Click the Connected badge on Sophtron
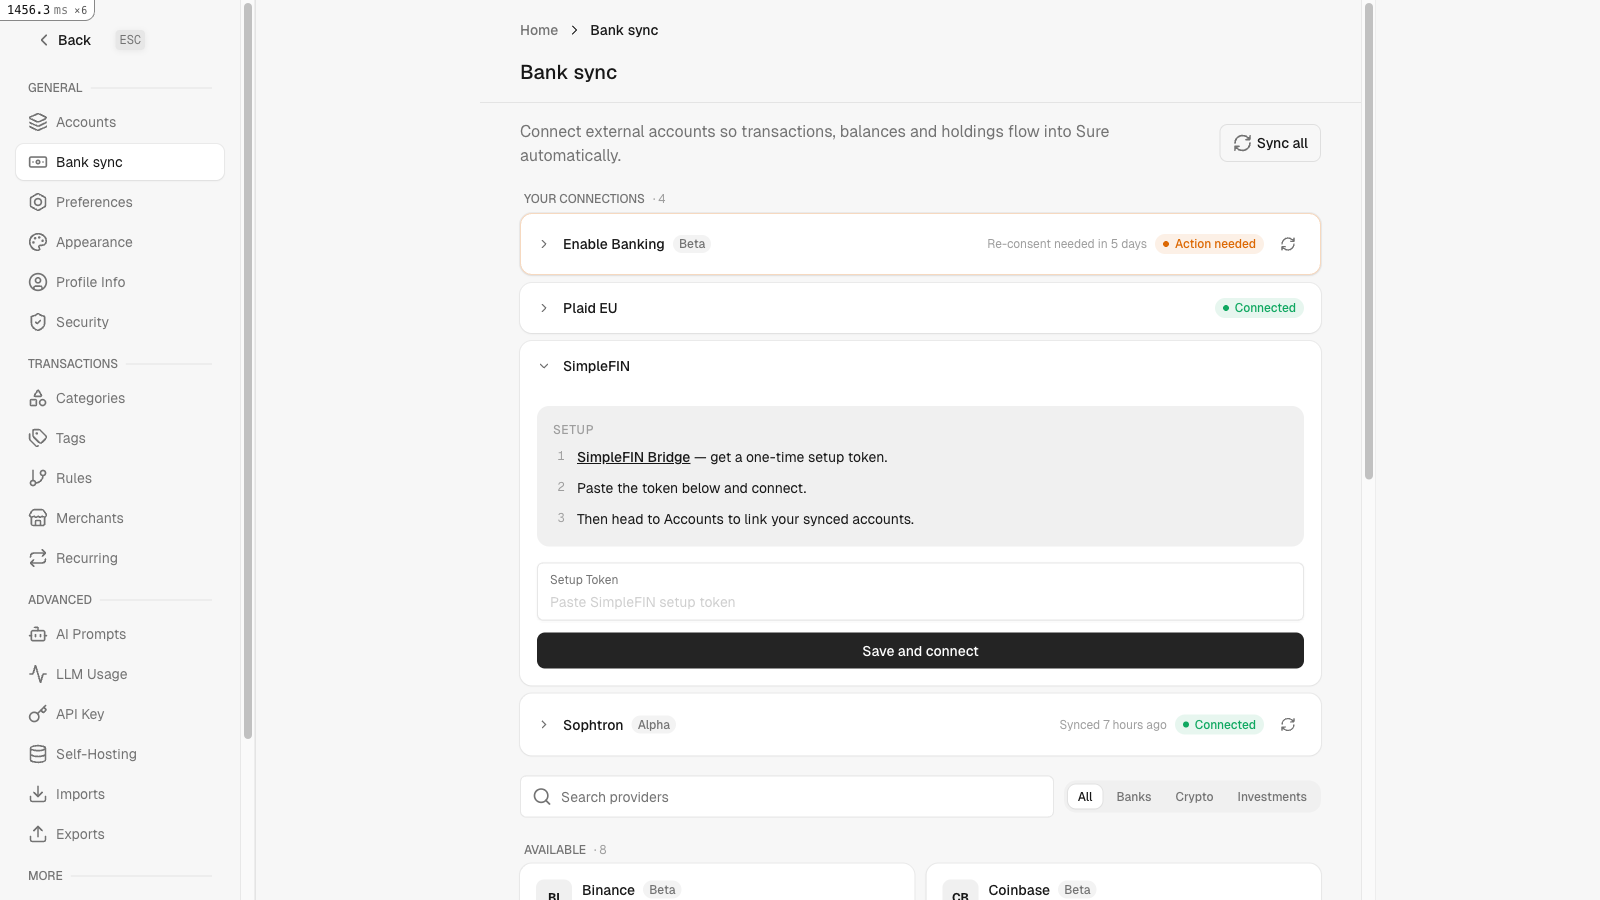The width and height of the screenshot is (1600, 900). coord(1219,725)
